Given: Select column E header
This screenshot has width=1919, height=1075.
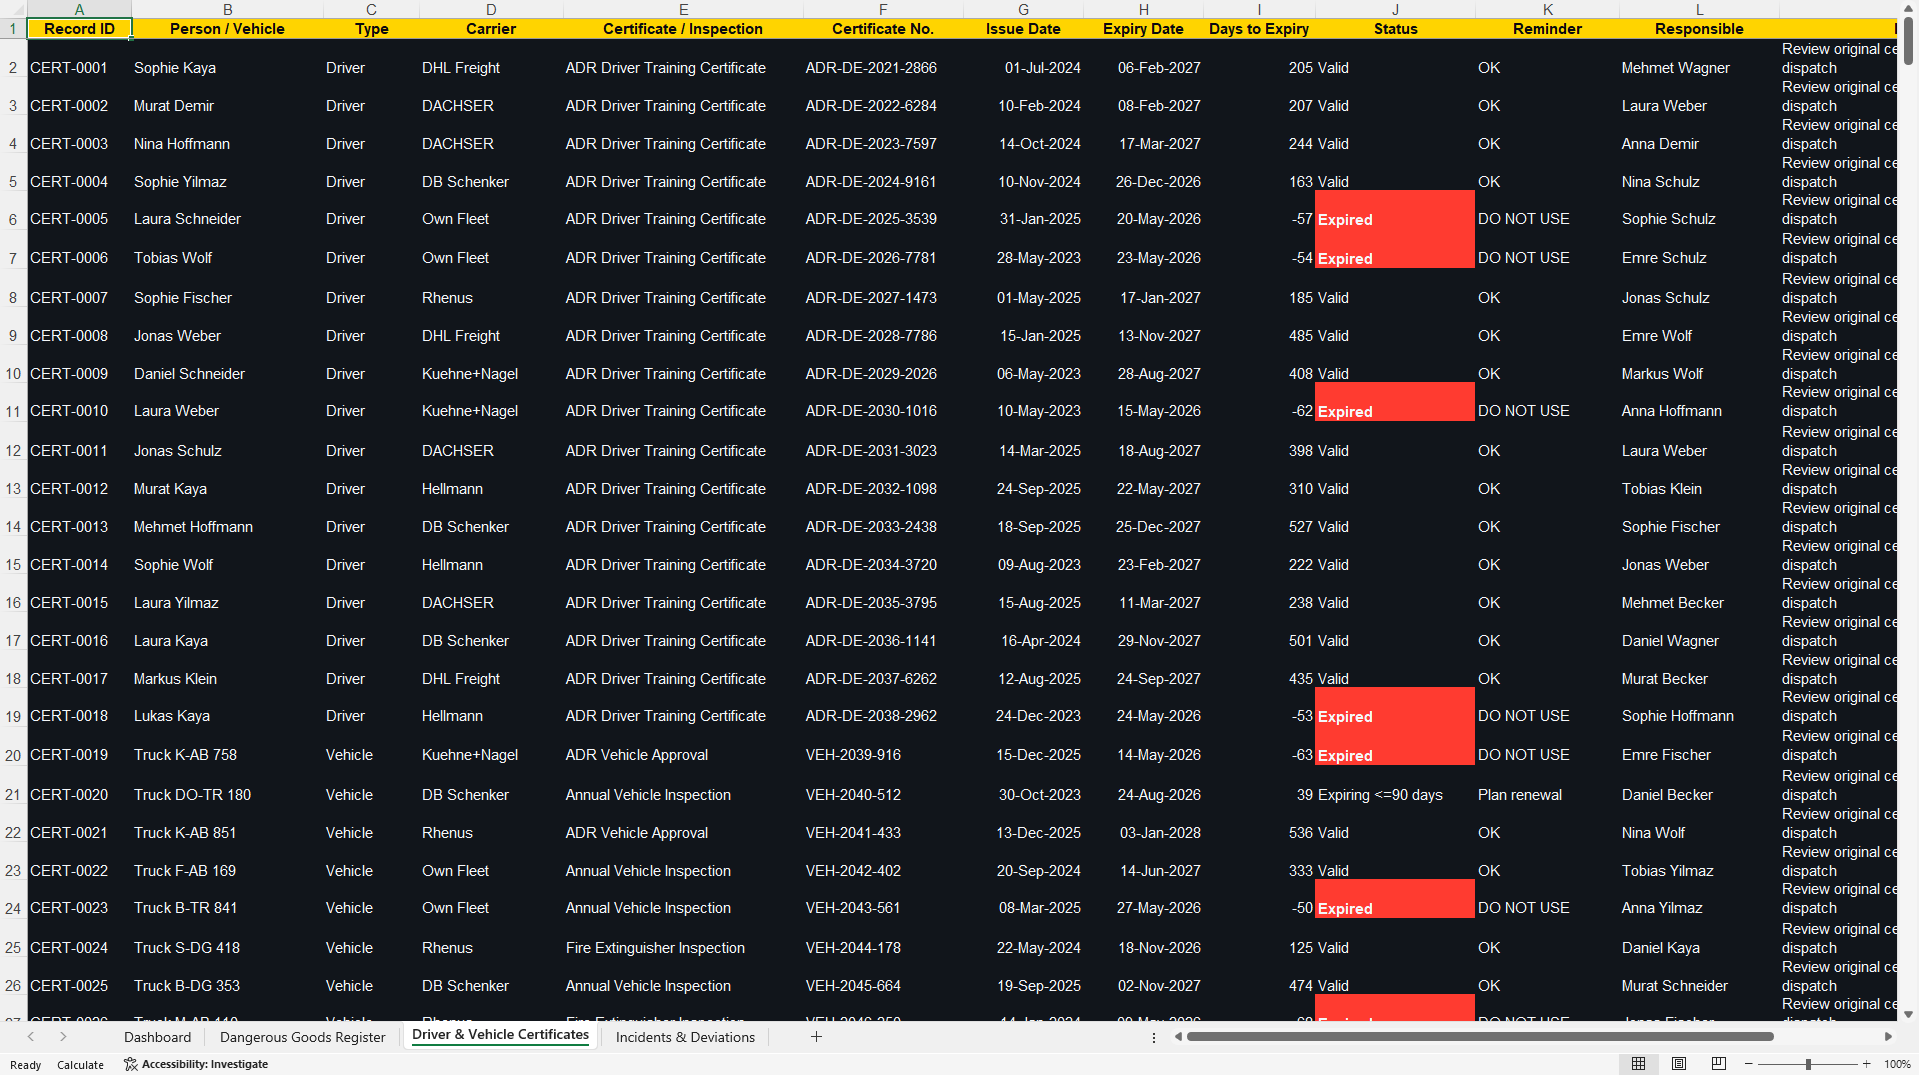Looking at the screenshot, I should 683,9.
